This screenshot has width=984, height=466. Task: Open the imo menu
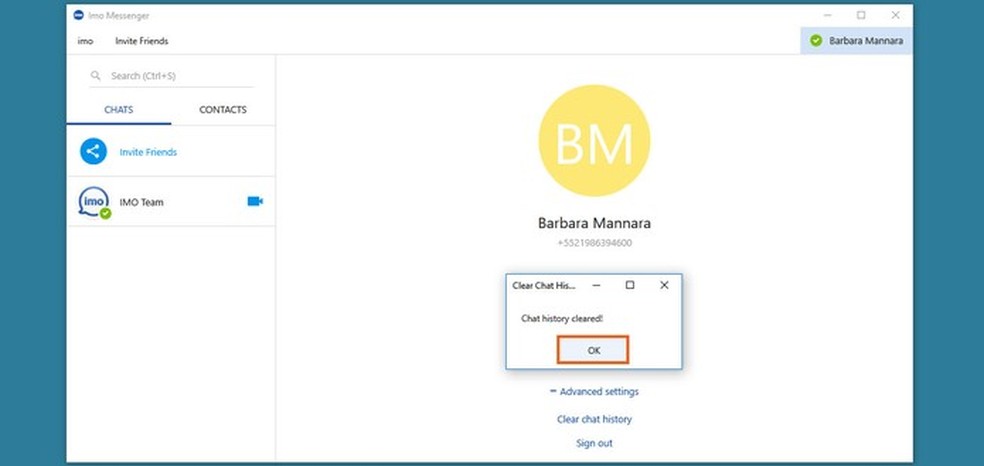[85, 41]
